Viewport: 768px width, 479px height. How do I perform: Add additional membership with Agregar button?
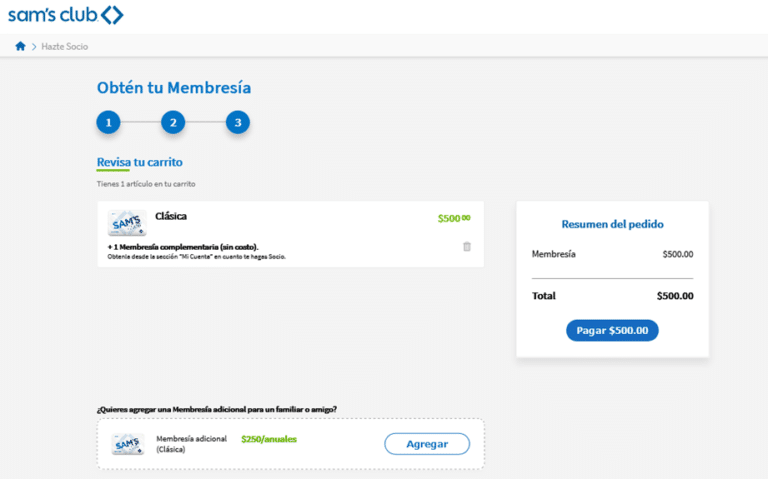pos(427,444)
